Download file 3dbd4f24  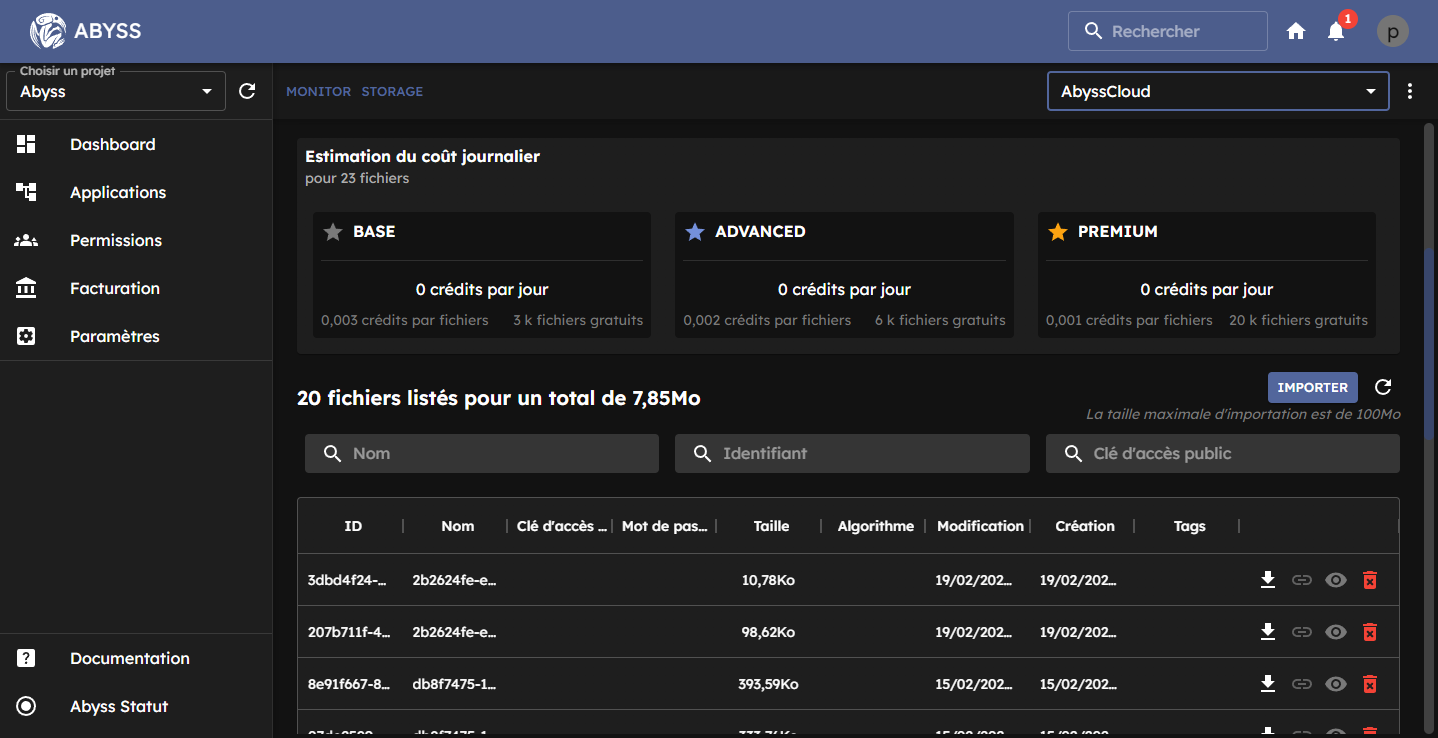point(1268,580)
